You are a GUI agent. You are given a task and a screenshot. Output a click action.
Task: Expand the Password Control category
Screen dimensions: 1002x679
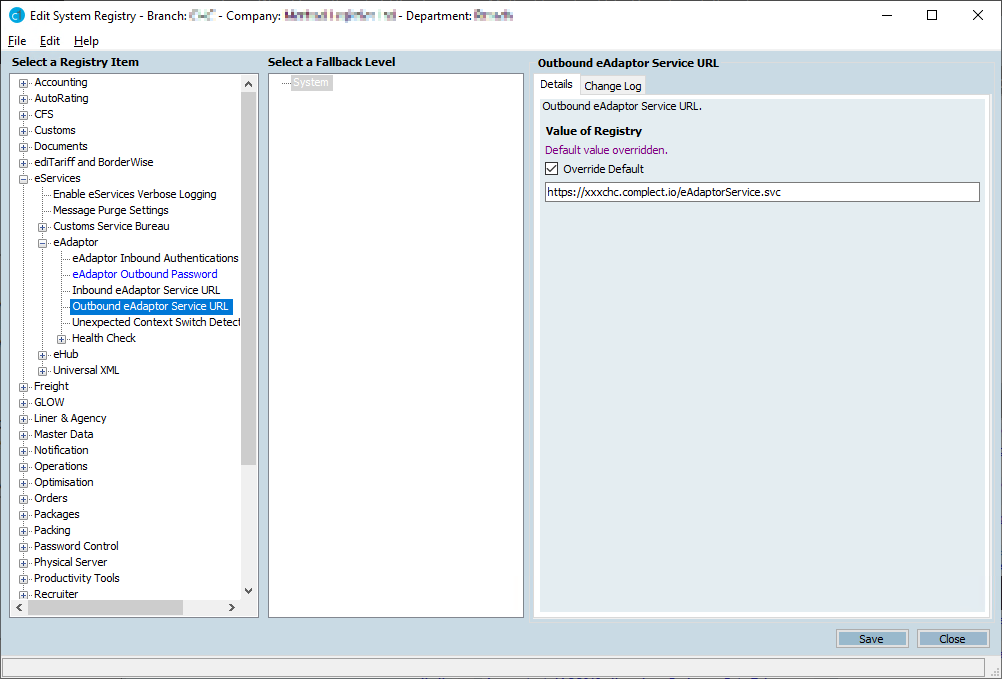(x=22, y=546)
